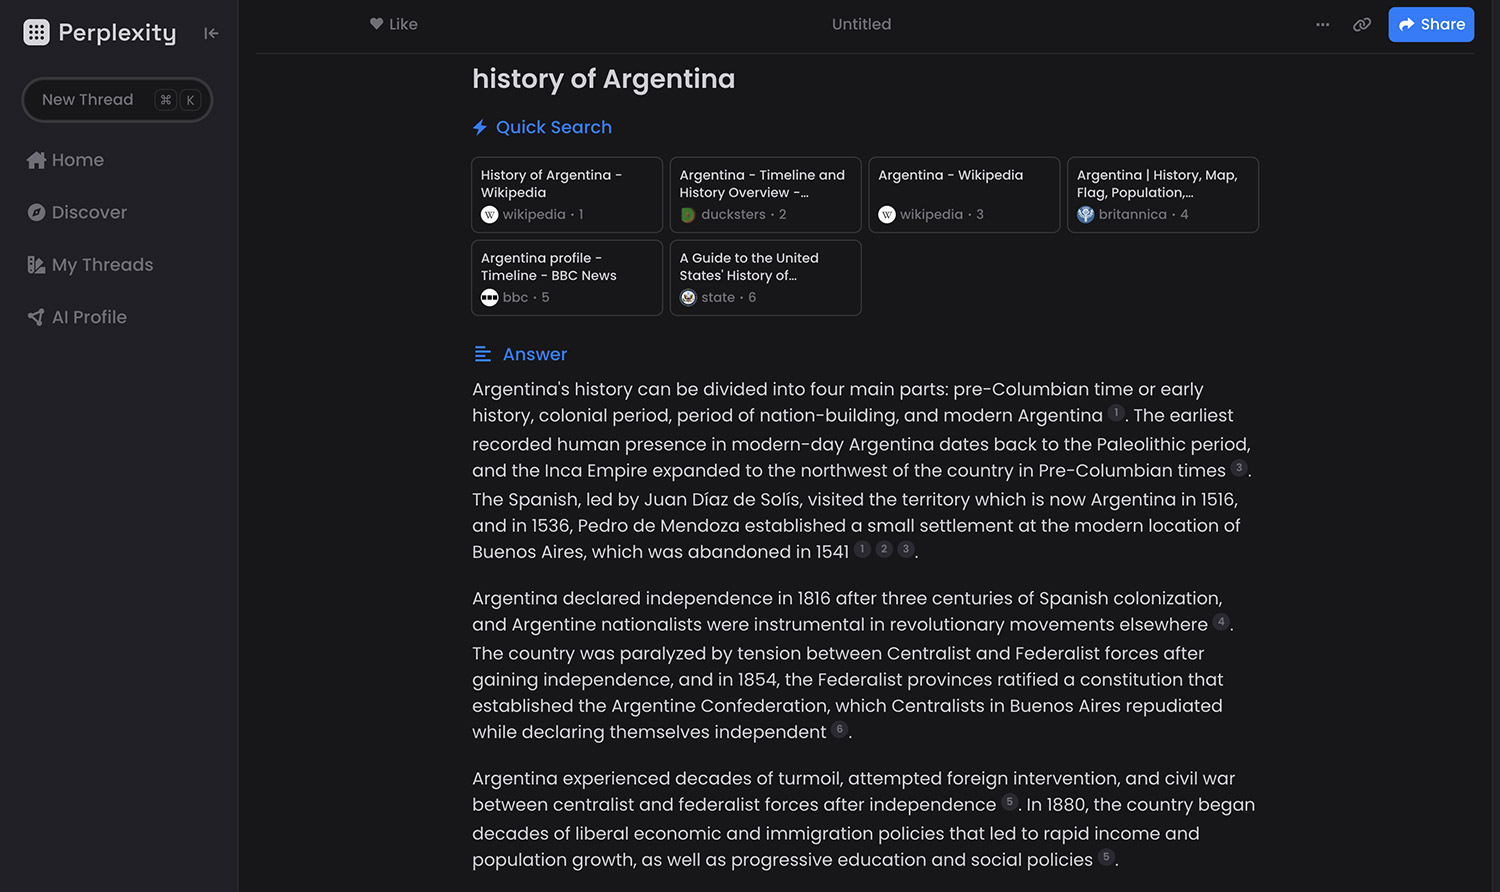Click citation 2 after 'abandoned in 1541'
Image resolution: width=1500 pixels, height=892 pixels.
tap(884, 549)
